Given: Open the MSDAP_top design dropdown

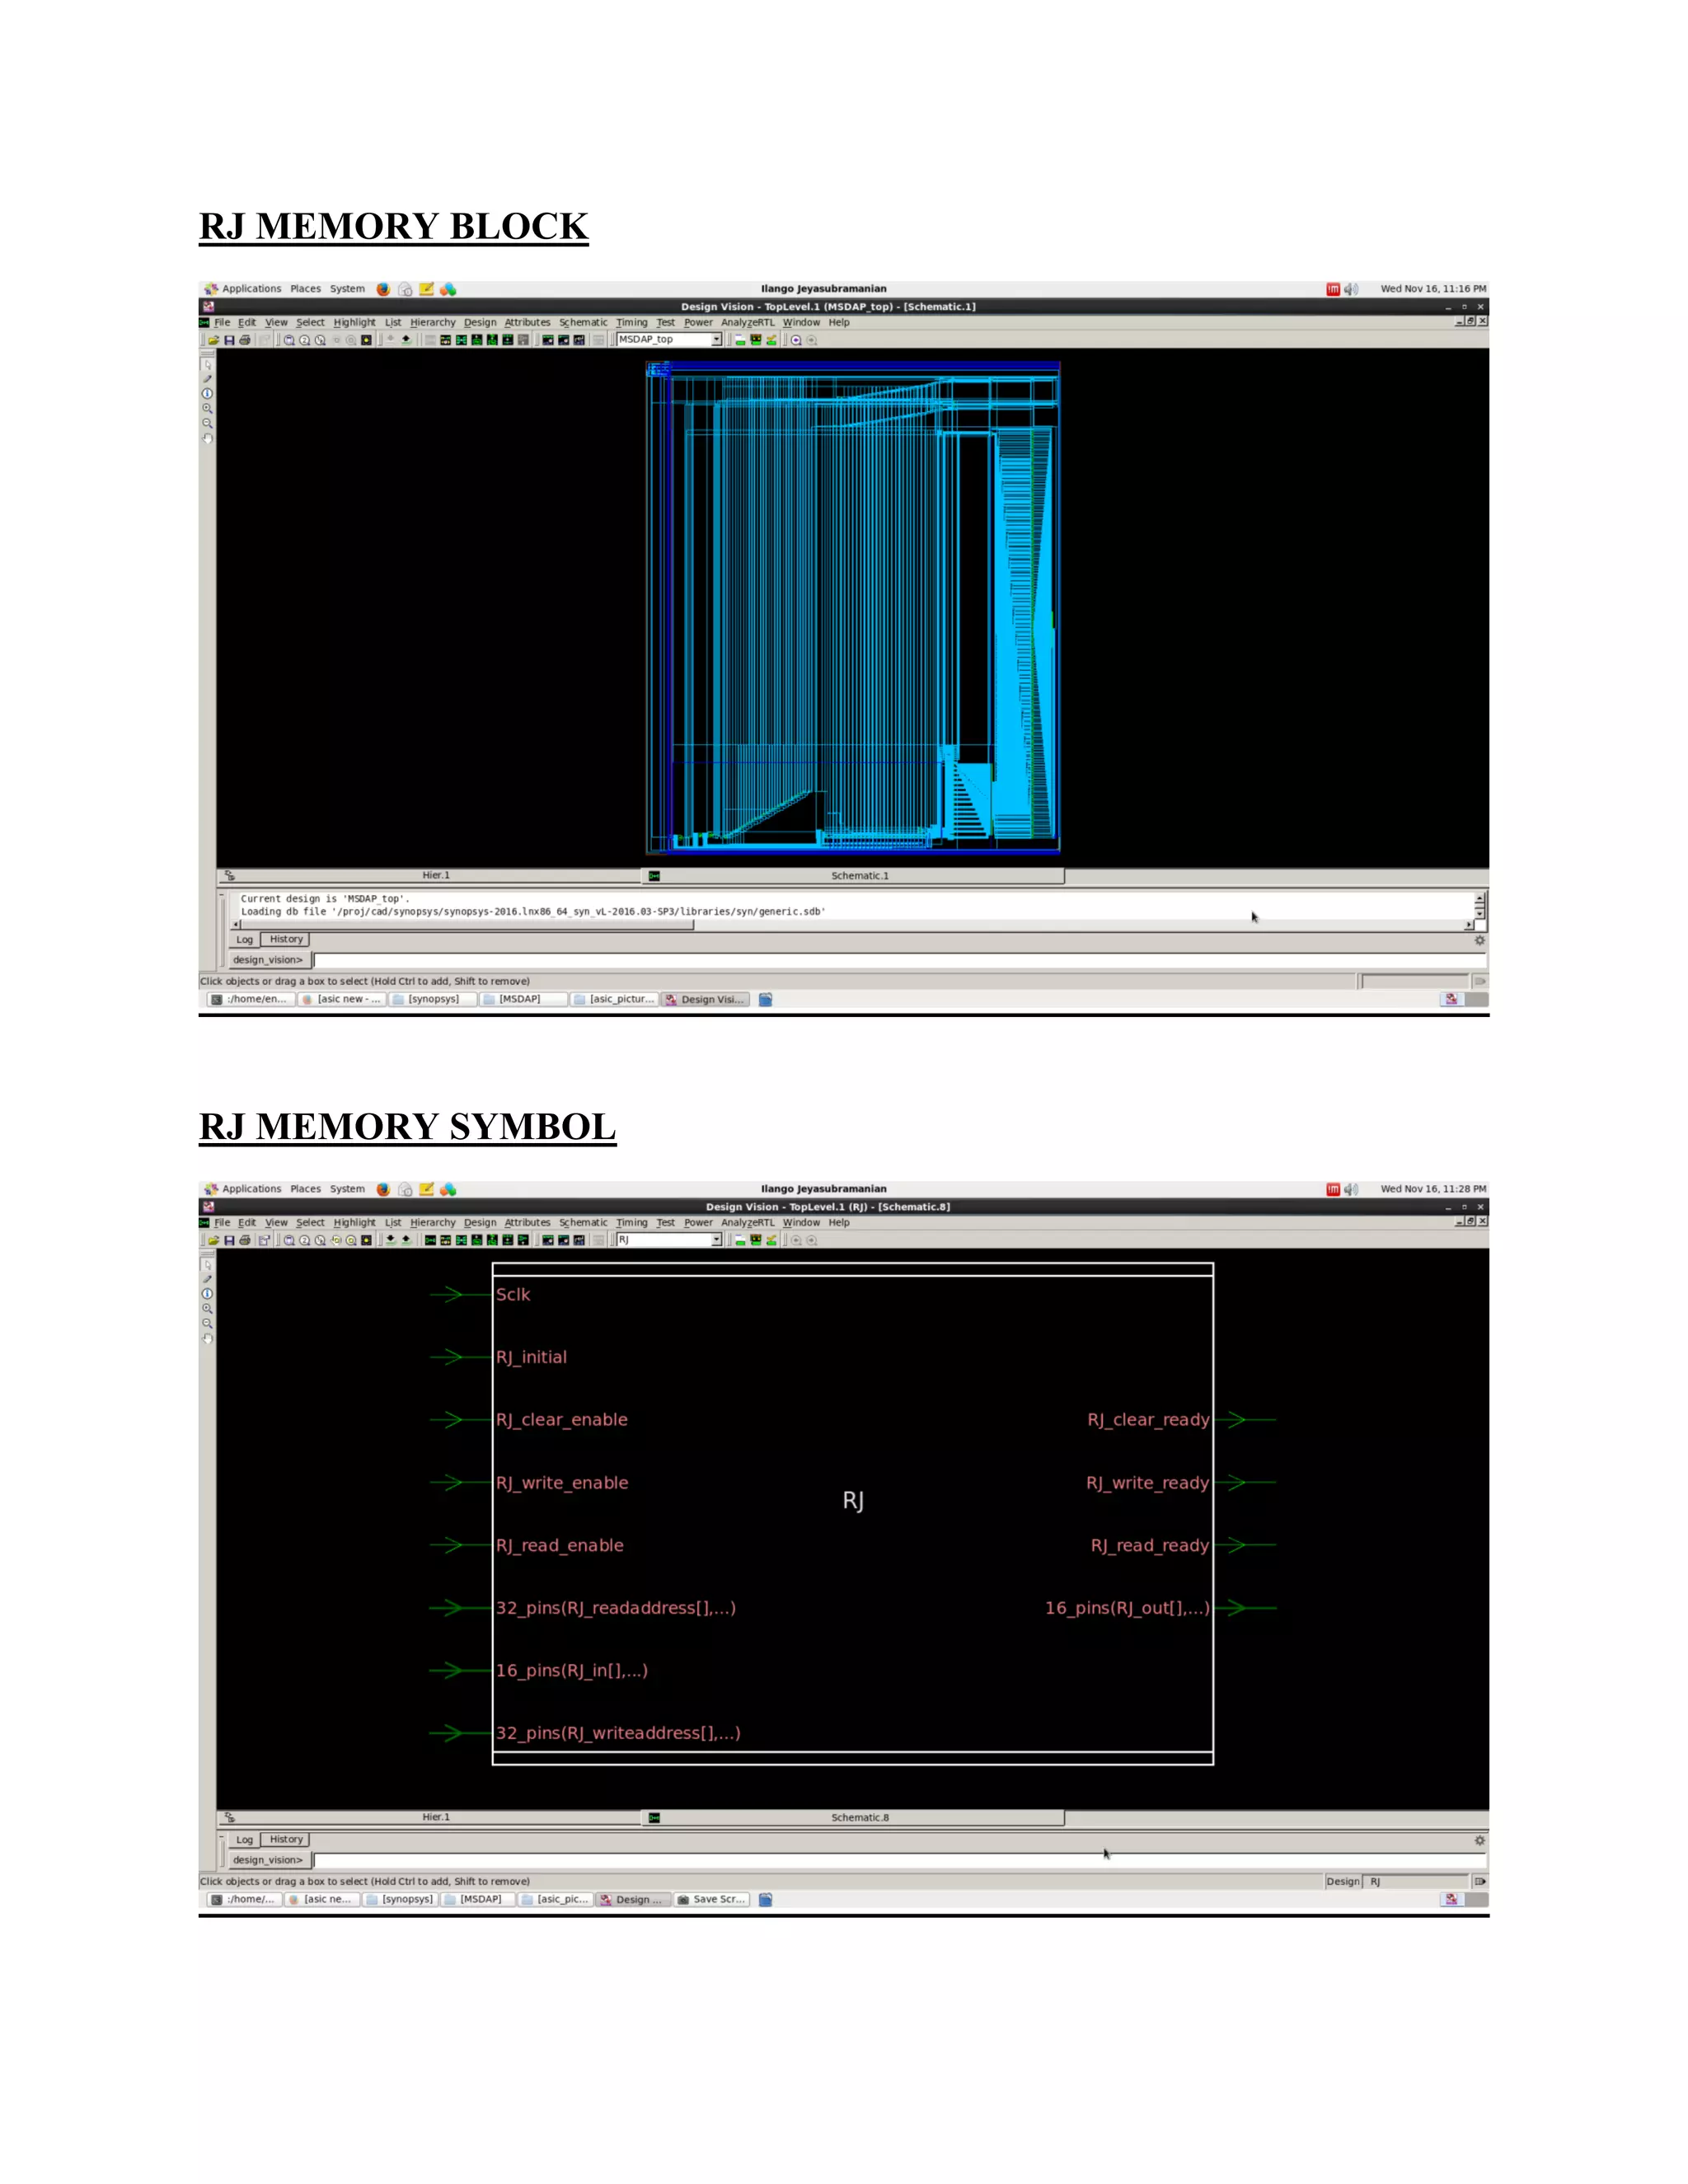Looking at the screenshot, I should click(716, 340).
